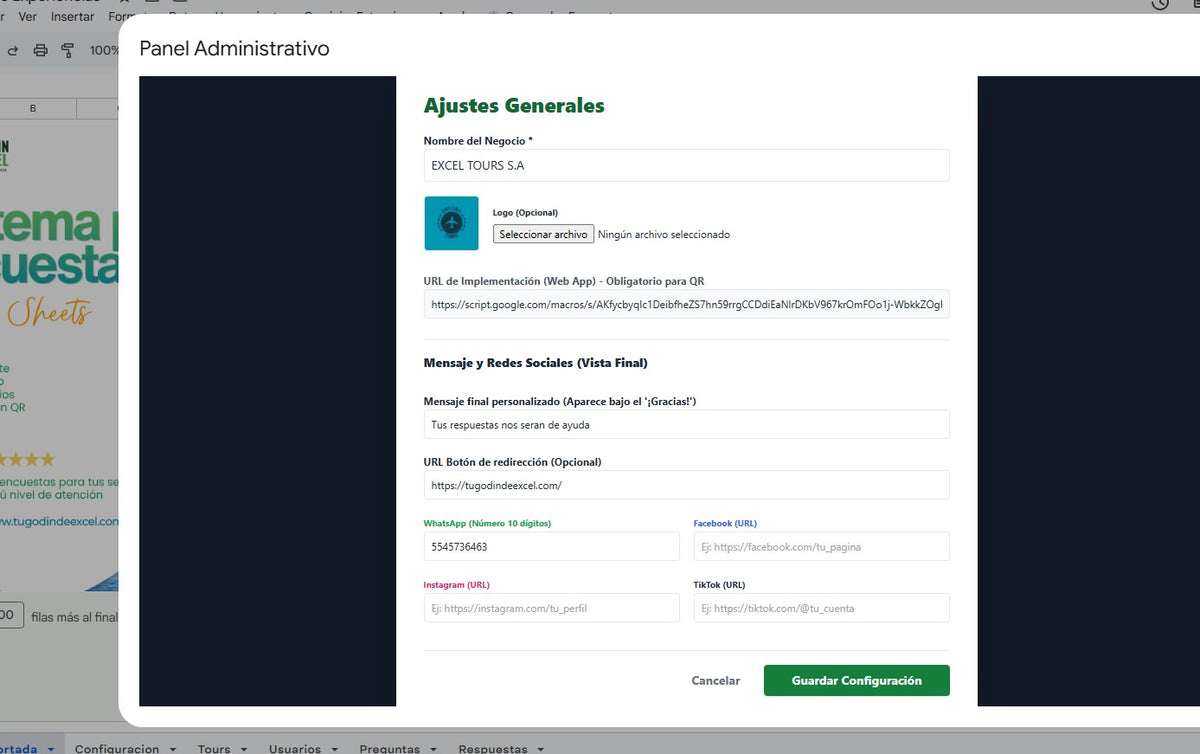Click the rows-to-add number box

coord(10,616)
